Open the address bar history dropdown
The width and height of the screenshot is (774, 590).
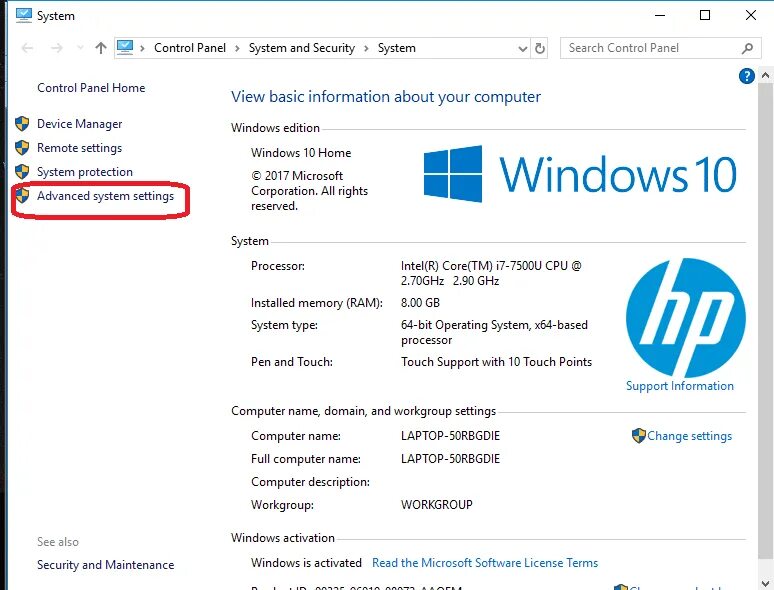pyautogui.click(x=523, y=48)
